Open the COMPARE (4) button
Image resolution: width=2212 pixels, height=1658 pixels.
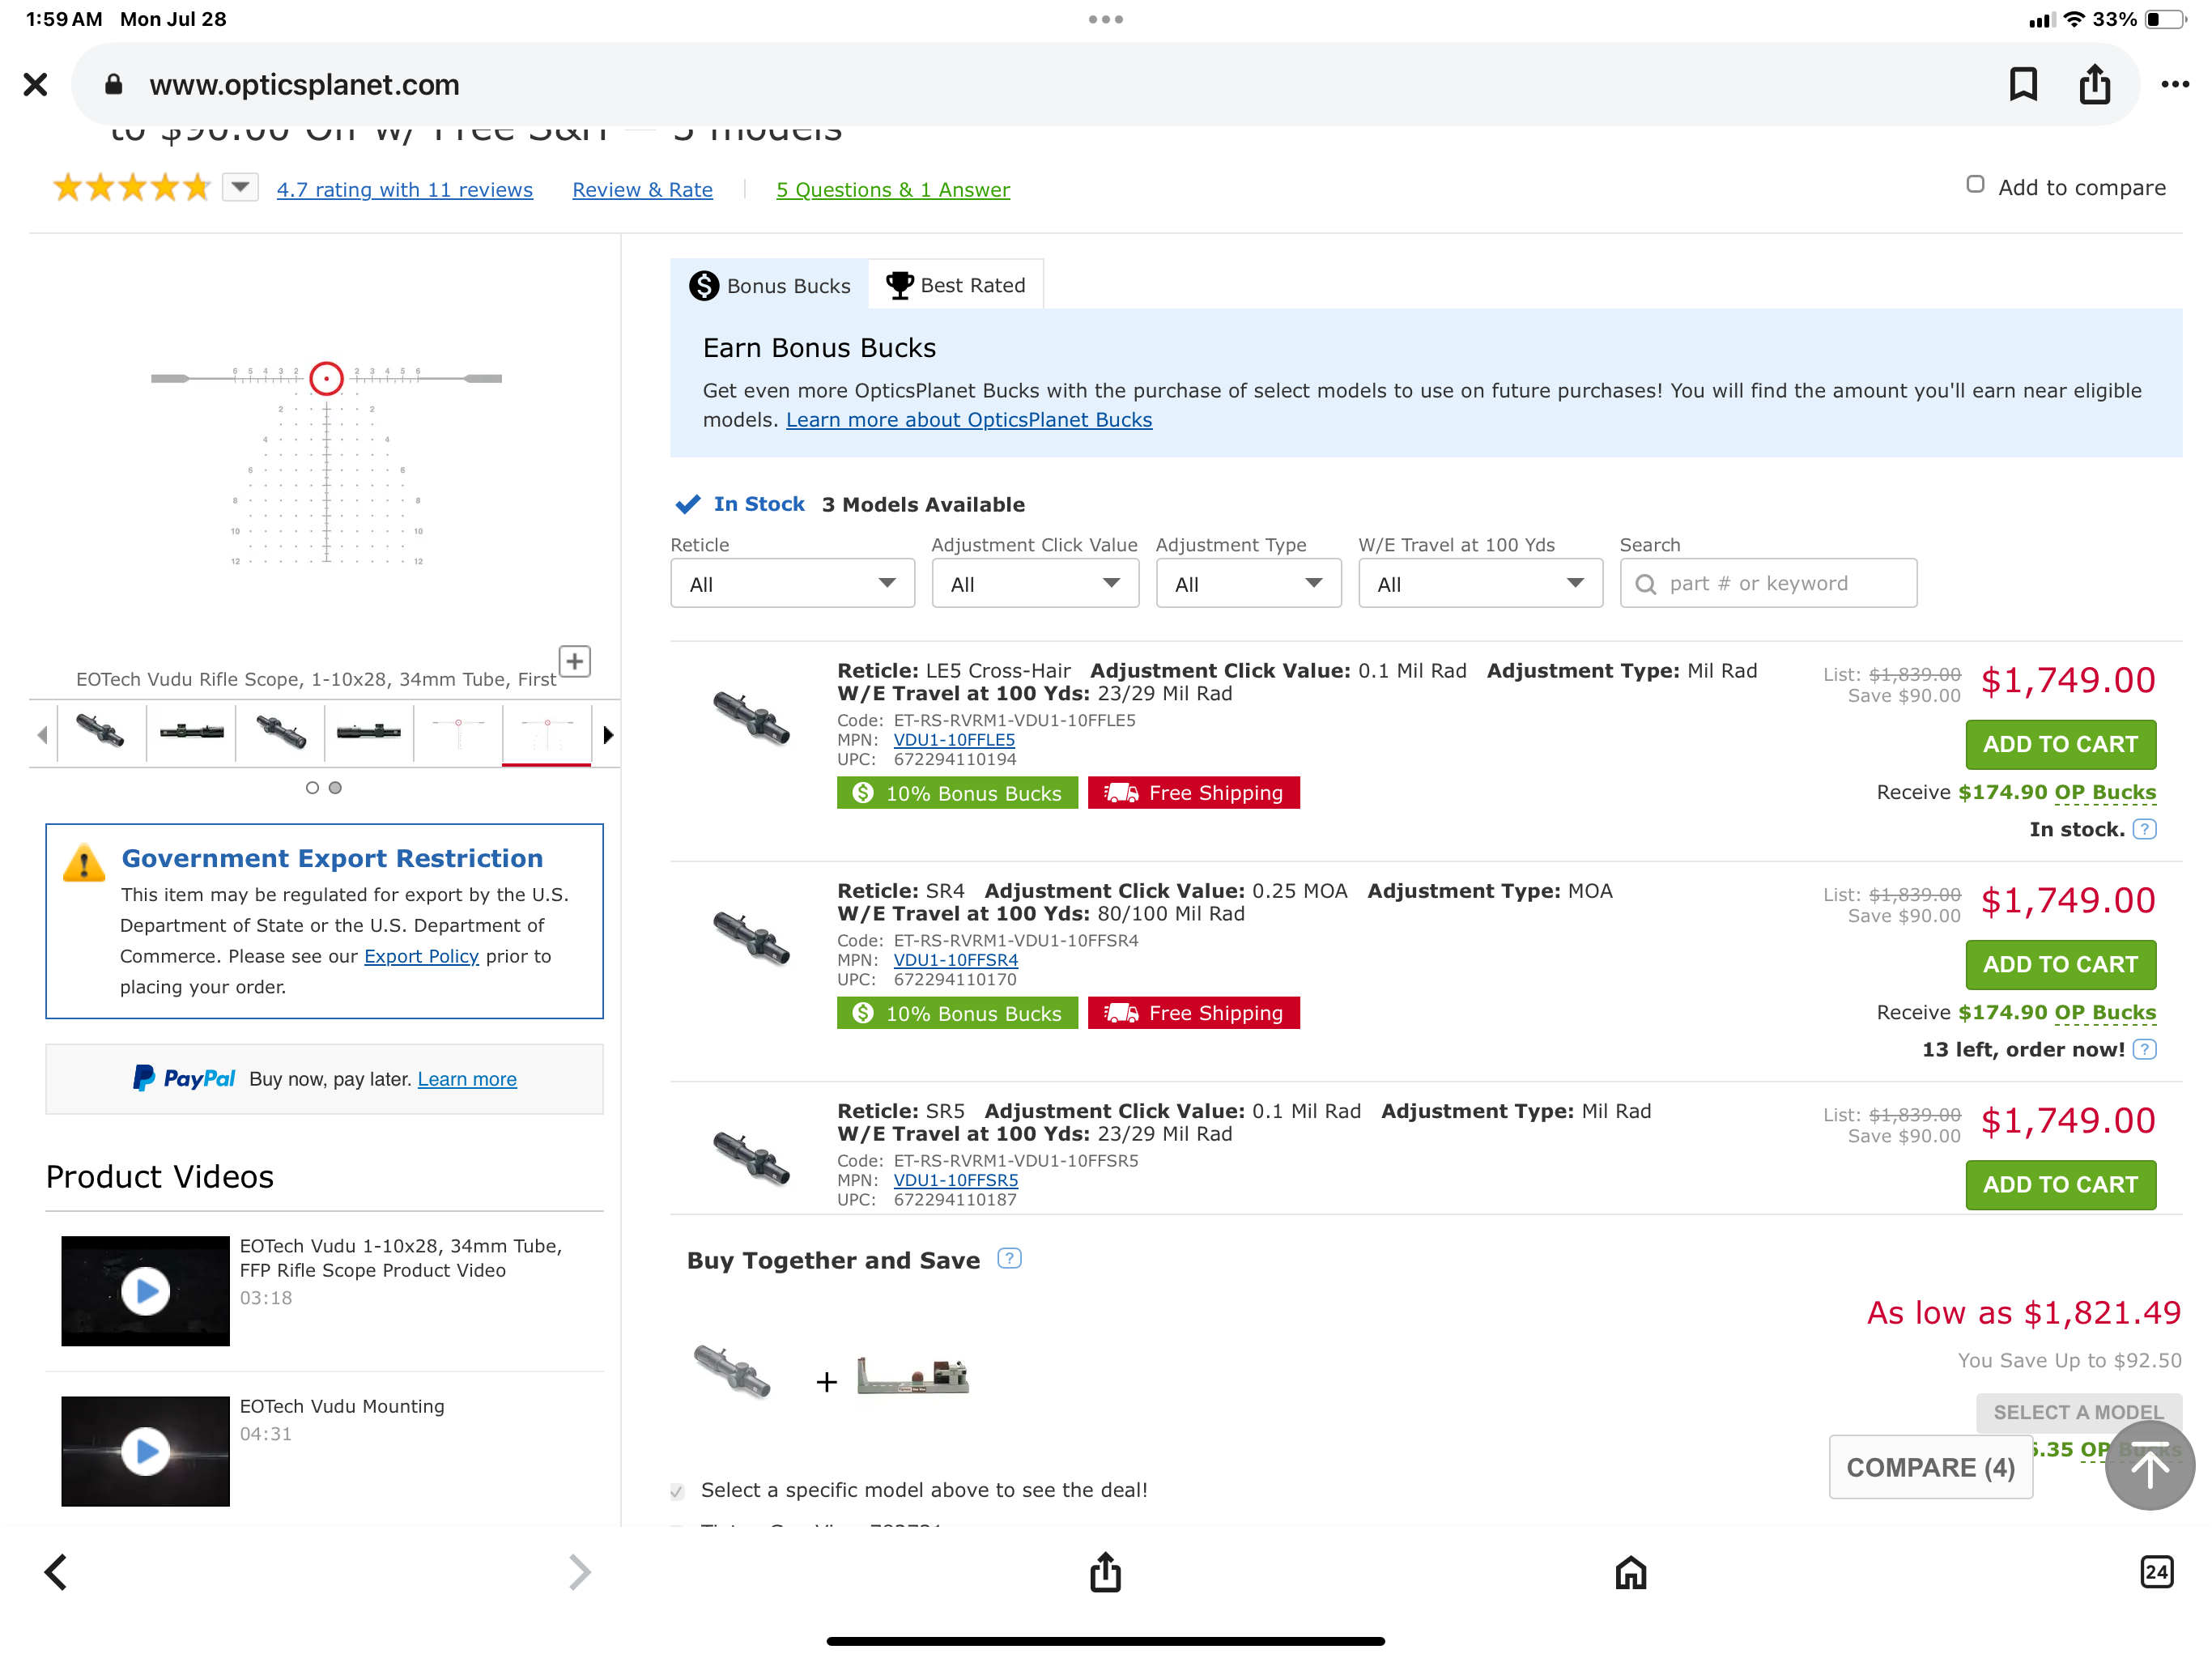pos(1930,1467)
